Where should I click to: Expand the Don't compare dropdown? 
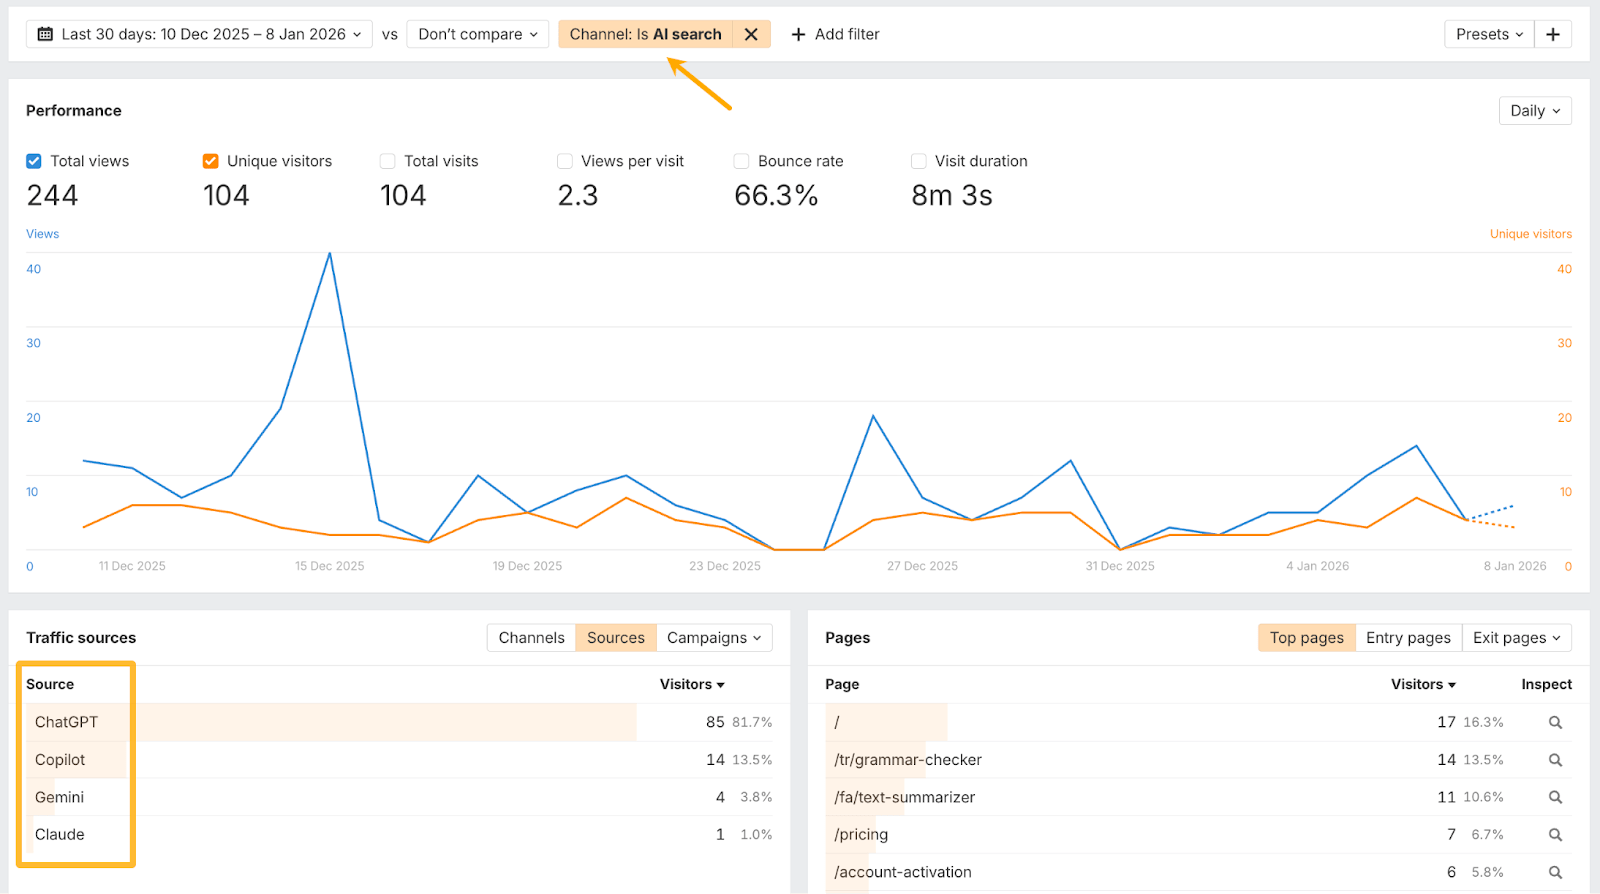(x=478, y=34)
